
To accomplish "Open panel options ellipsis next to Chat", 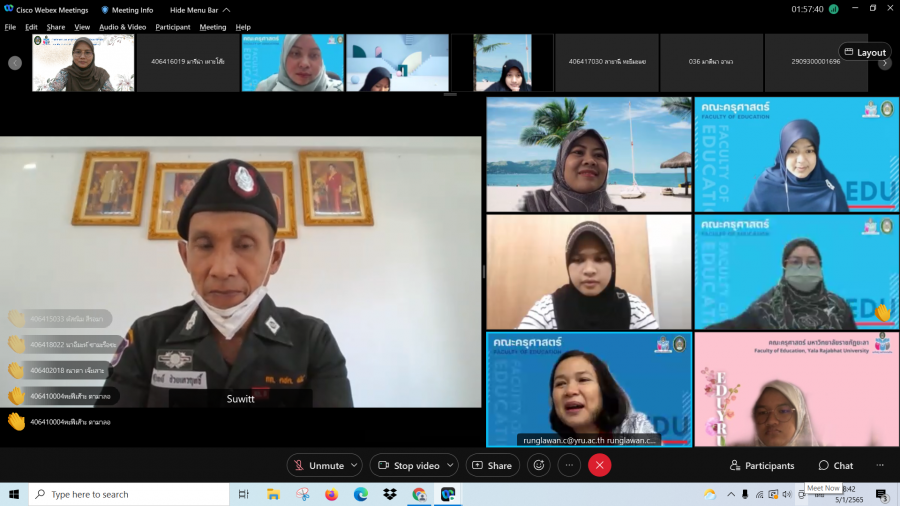I will [x=880, y=465].
